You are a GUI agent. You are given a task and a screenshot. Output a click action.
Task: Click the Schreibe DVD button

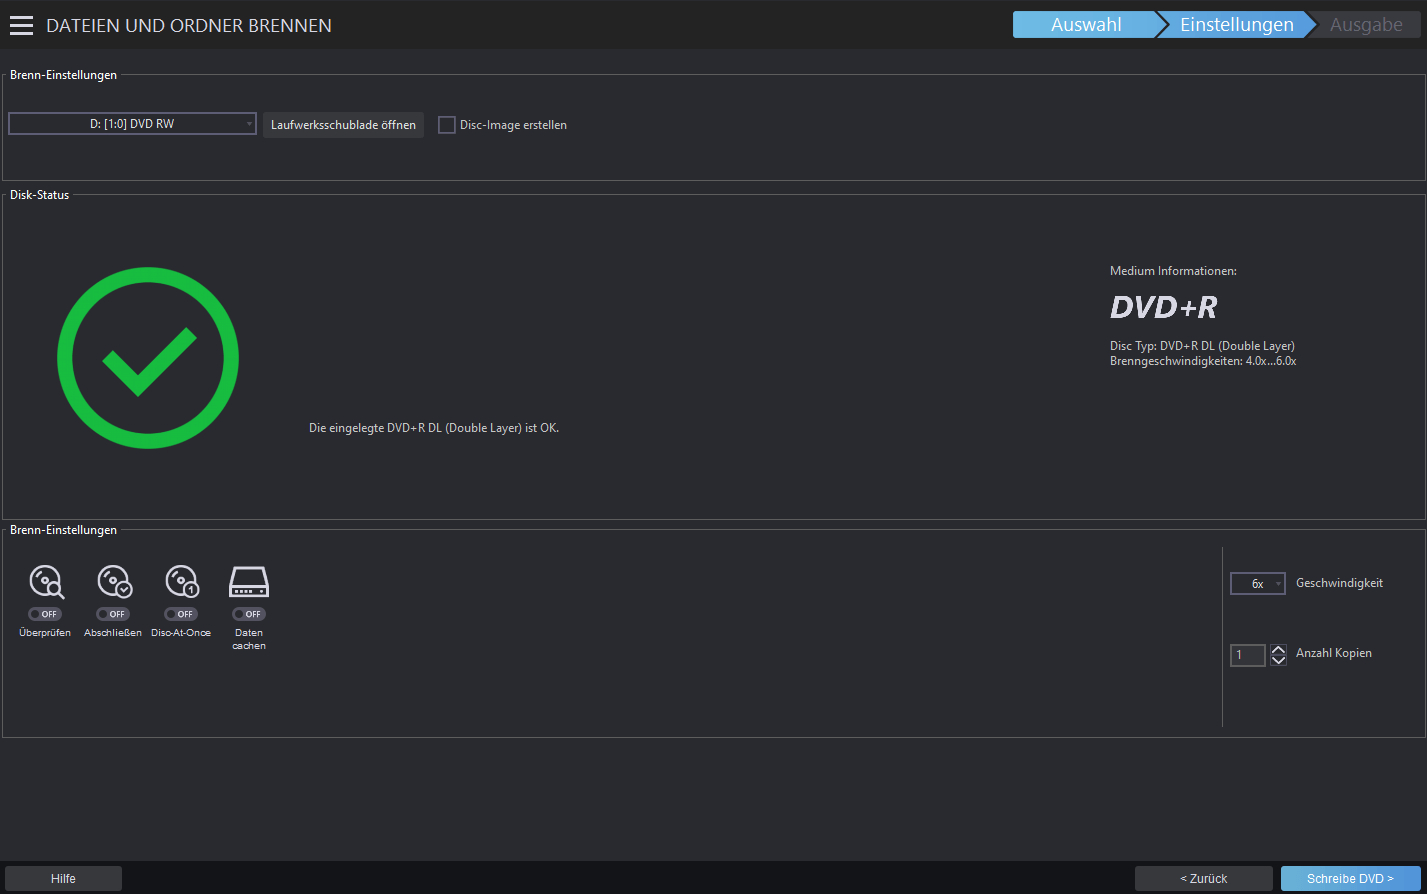click(1350, 878)
